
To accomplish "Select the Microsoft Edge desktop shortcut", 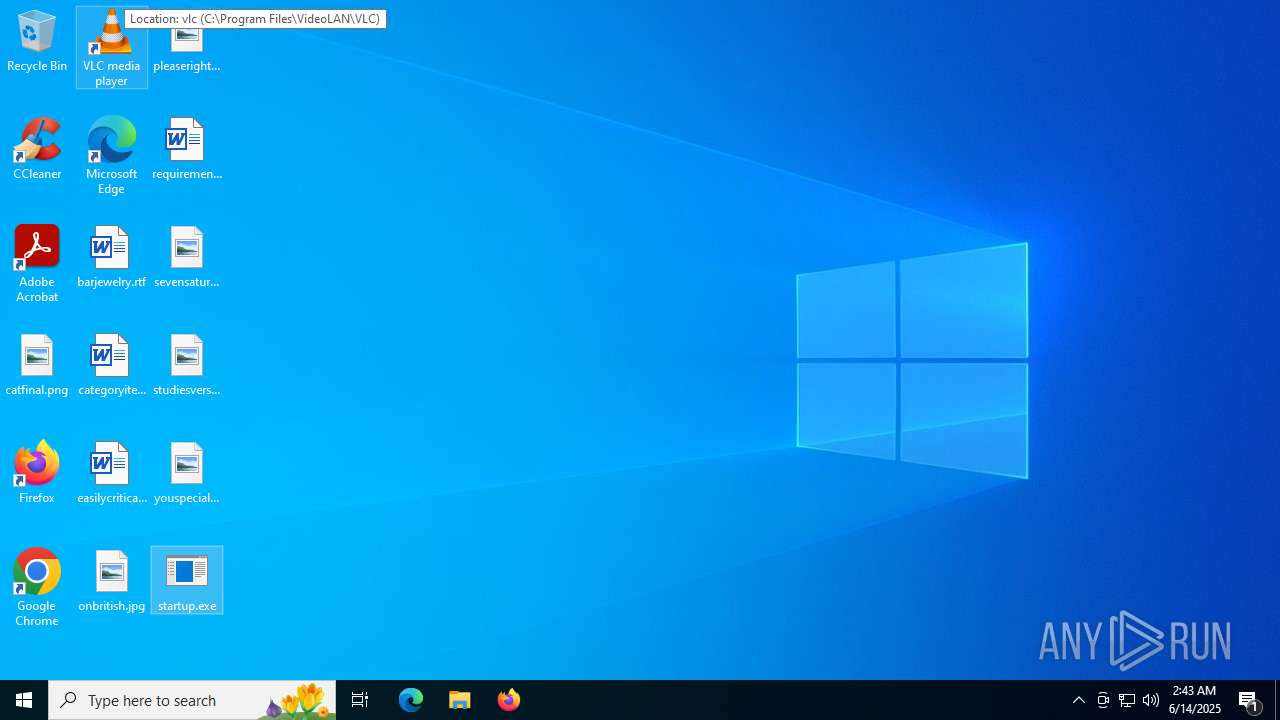I will [112, 156].
